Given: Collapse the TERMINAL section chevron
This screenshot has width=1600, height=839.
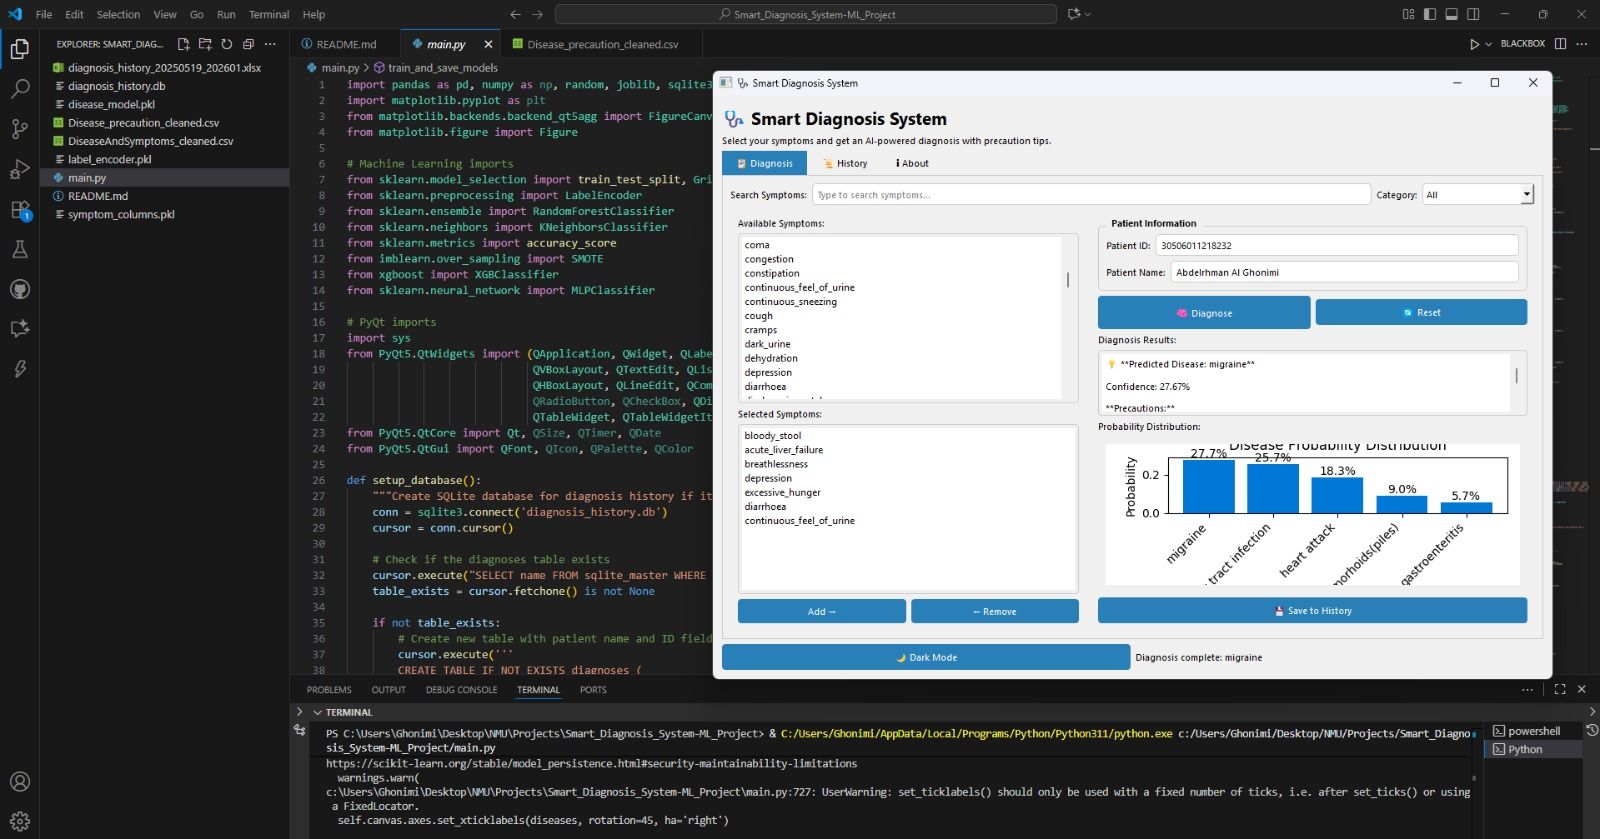Looking at the screenshot, I should (317, 712).
